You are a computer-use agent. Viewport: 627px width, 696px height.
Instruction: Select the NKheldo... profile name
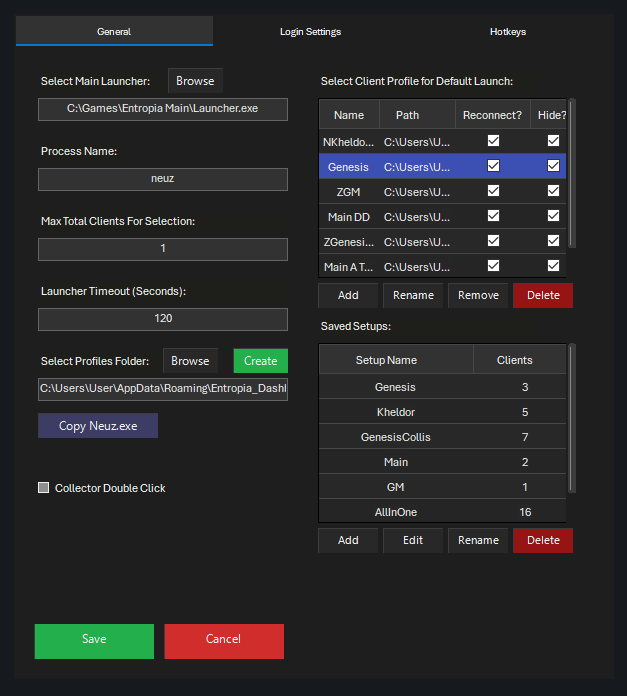[348, 142]
